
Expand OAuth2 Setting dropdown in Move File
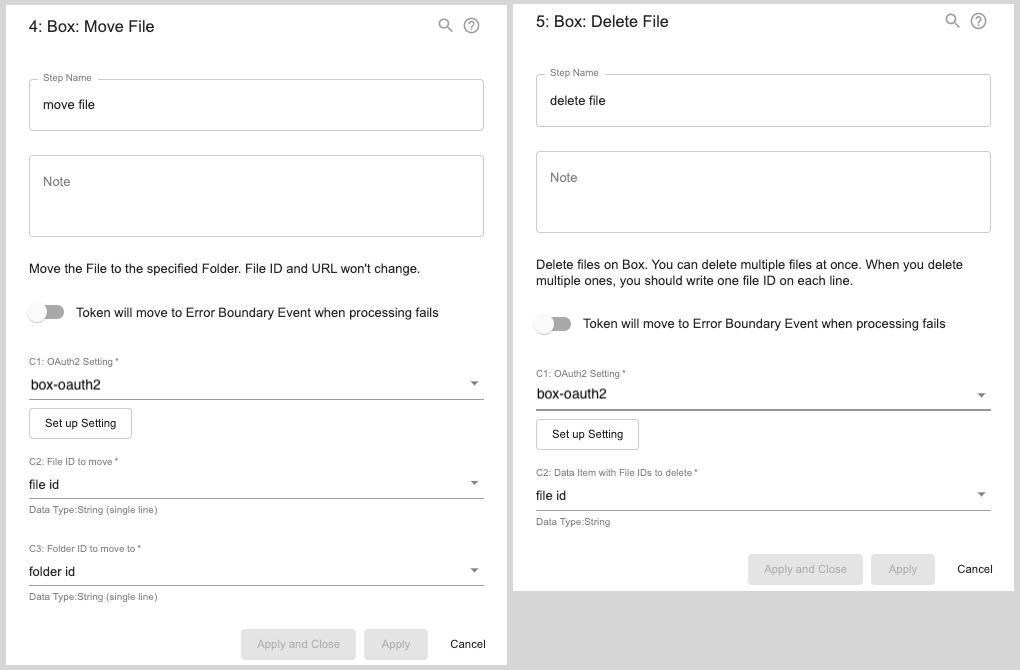256,384
